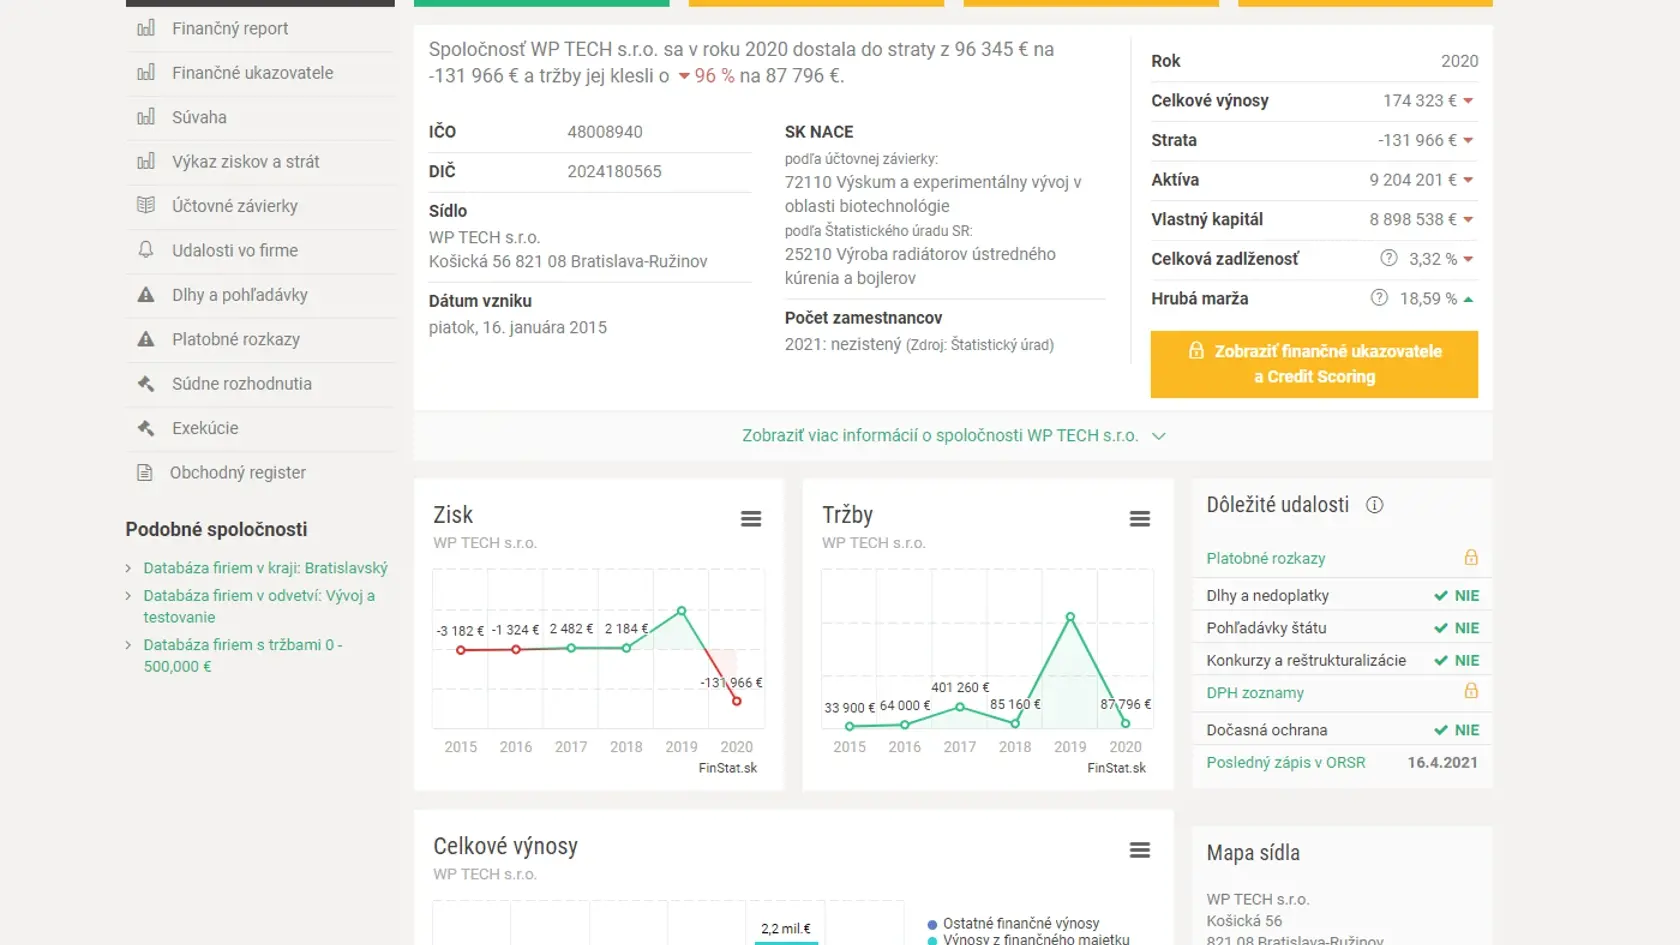The image size is (1680, 945).
Task: Click the 2017 data point on Tržby chart
Action: pos(960,707)
